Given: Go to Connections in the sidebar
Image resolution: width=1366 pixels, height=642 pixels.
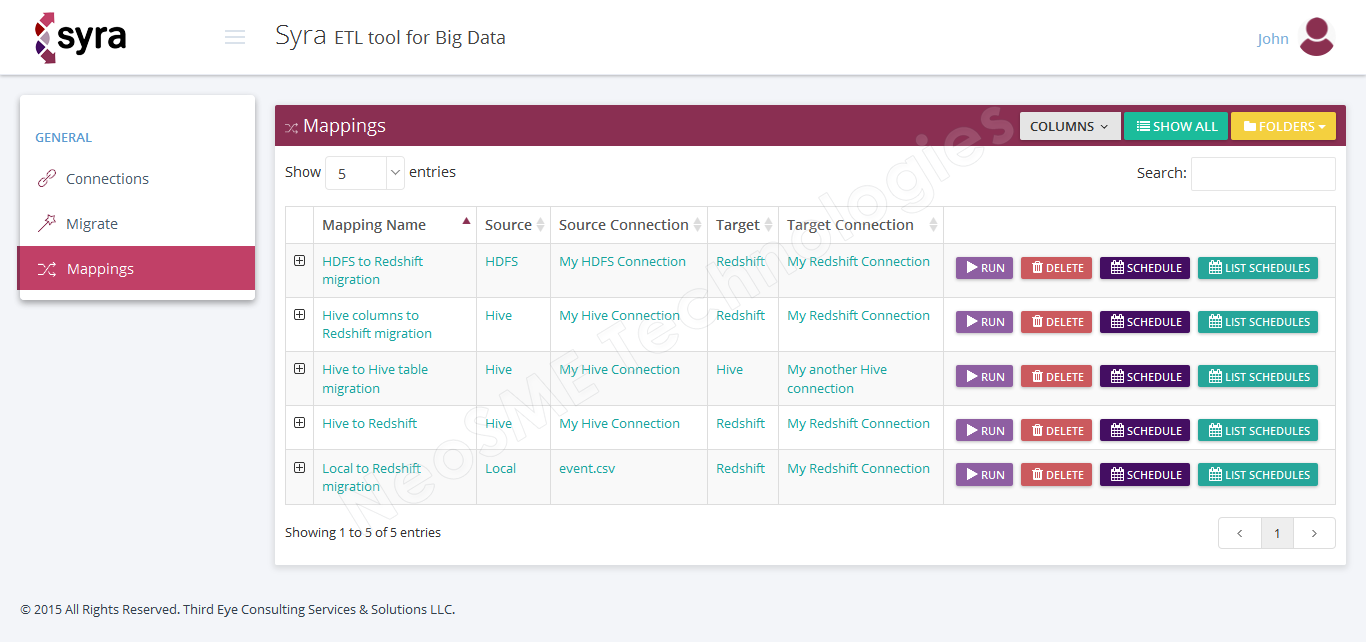Looking at the screenshot, I should tap(107, 179).
